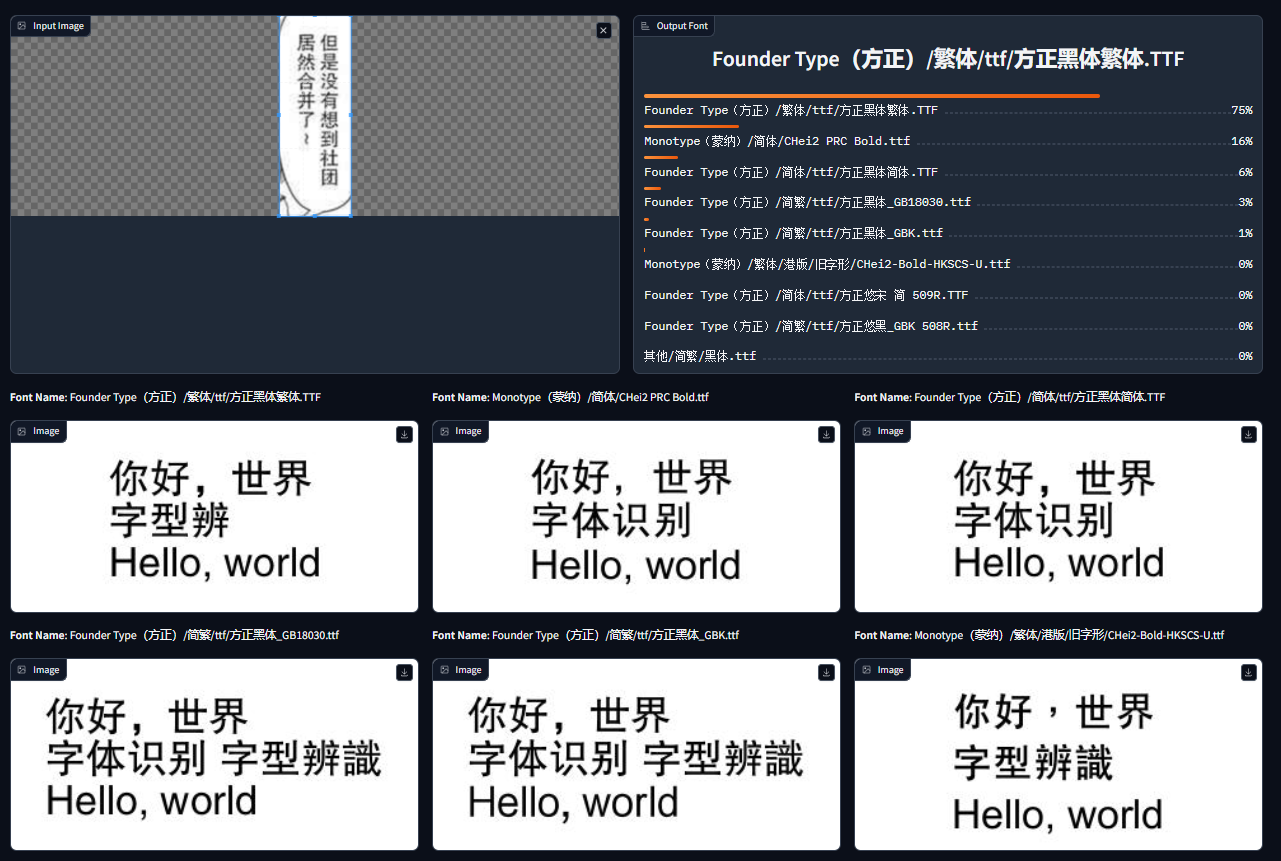Select the 方正黑体_GBK.ttf 1% result row
Image resolution: width=1281 pixels, height=861 pixels.
[x=948, y=233]
